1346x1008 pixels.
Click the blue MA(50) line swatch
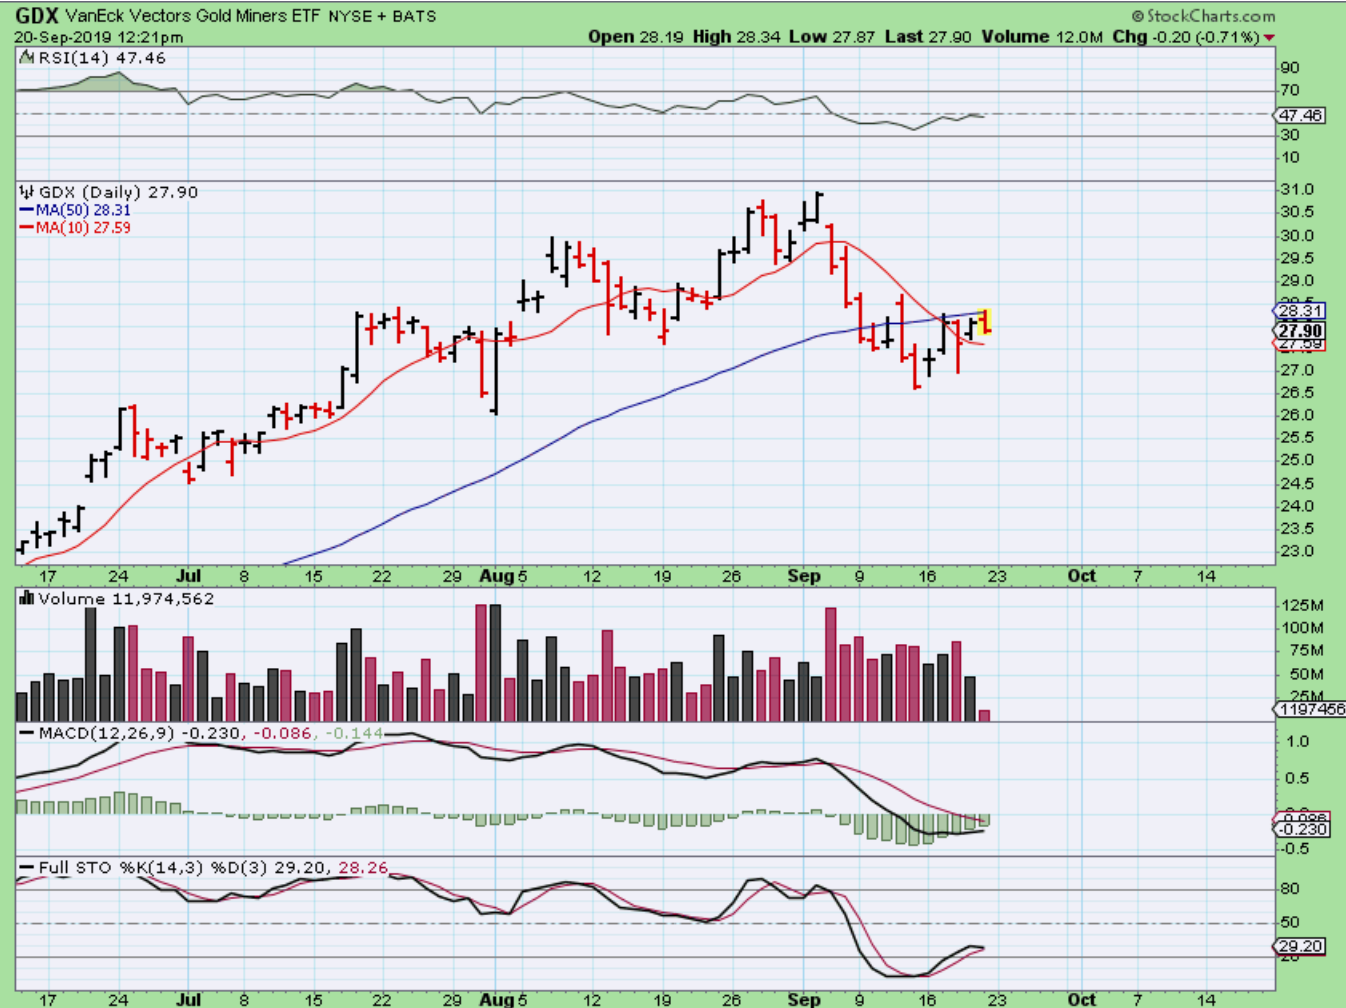(27, 210)
